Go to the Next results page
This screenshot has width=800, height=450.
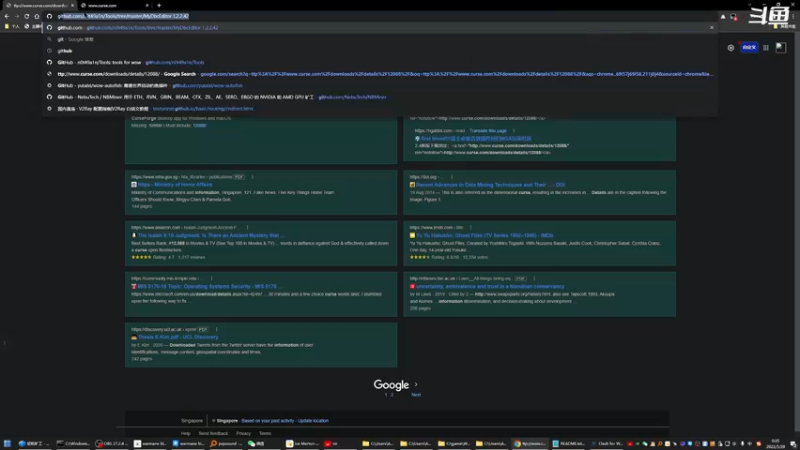coord(416,395)
